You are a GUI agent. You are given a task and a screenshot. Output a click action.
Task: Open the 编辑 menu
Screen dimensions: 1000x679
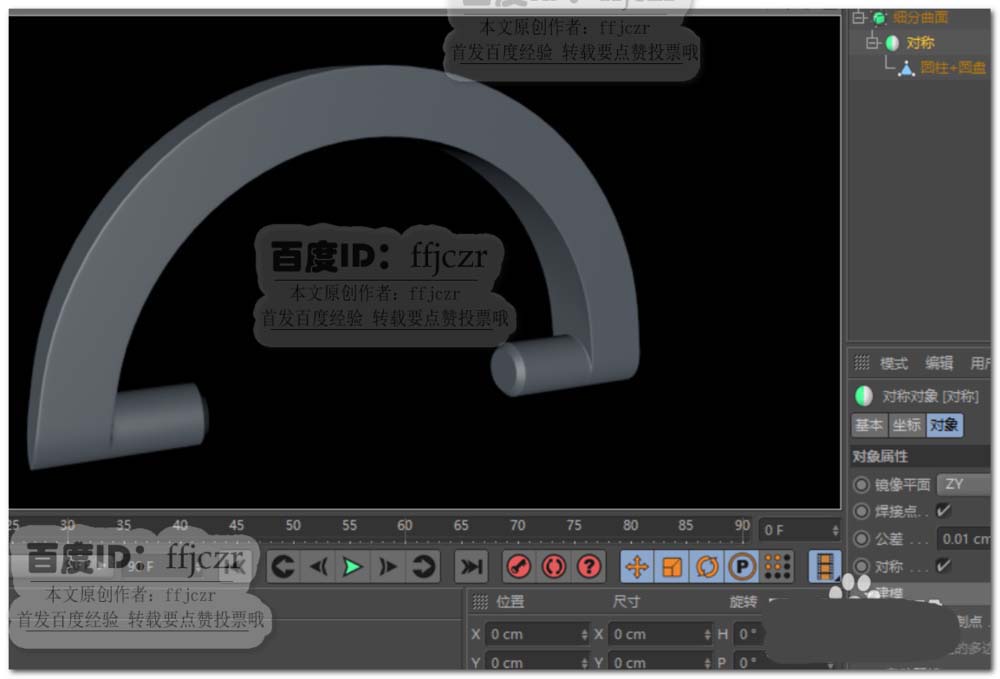coord(939,363)
